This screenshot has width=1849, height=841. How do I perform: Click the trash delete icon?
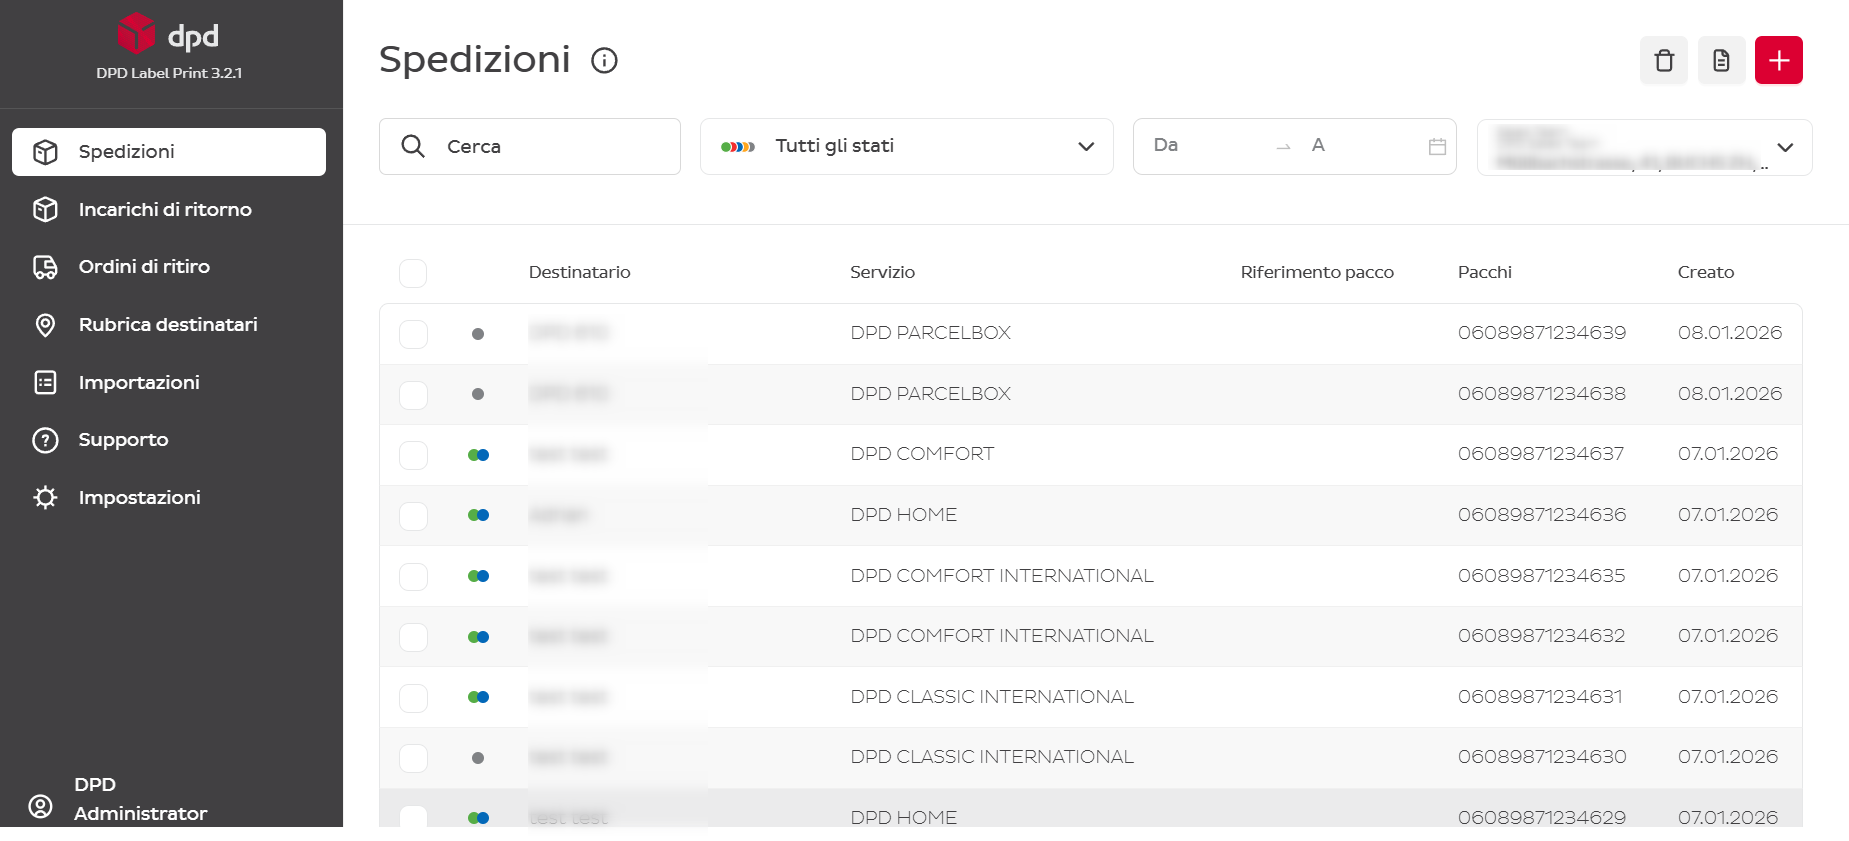pos(1663,61)
